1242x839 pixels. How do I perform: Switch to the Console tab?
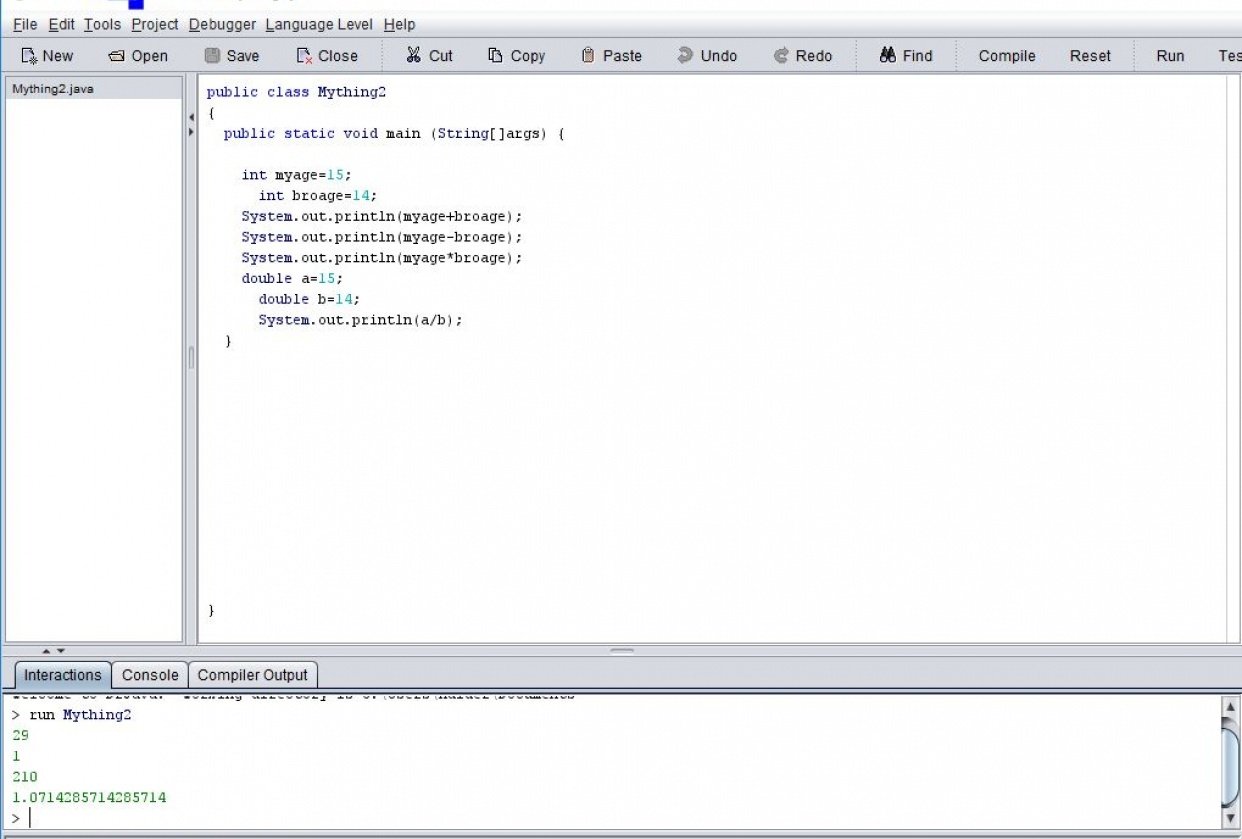point(150,675)
